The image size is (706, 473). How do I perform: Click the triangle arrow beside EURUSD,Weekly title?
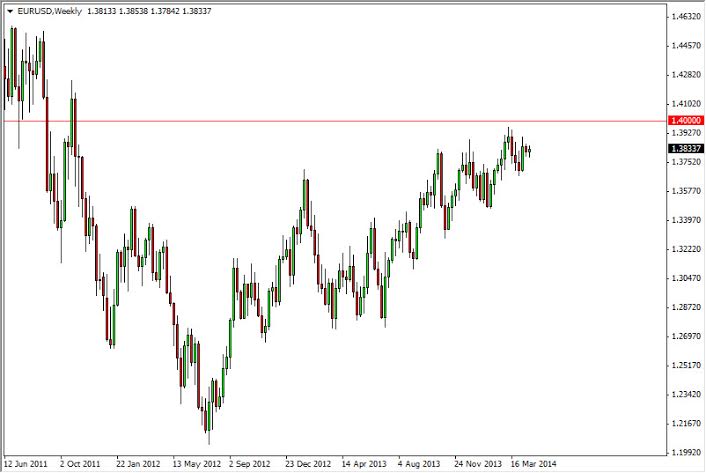pos(10,11)
